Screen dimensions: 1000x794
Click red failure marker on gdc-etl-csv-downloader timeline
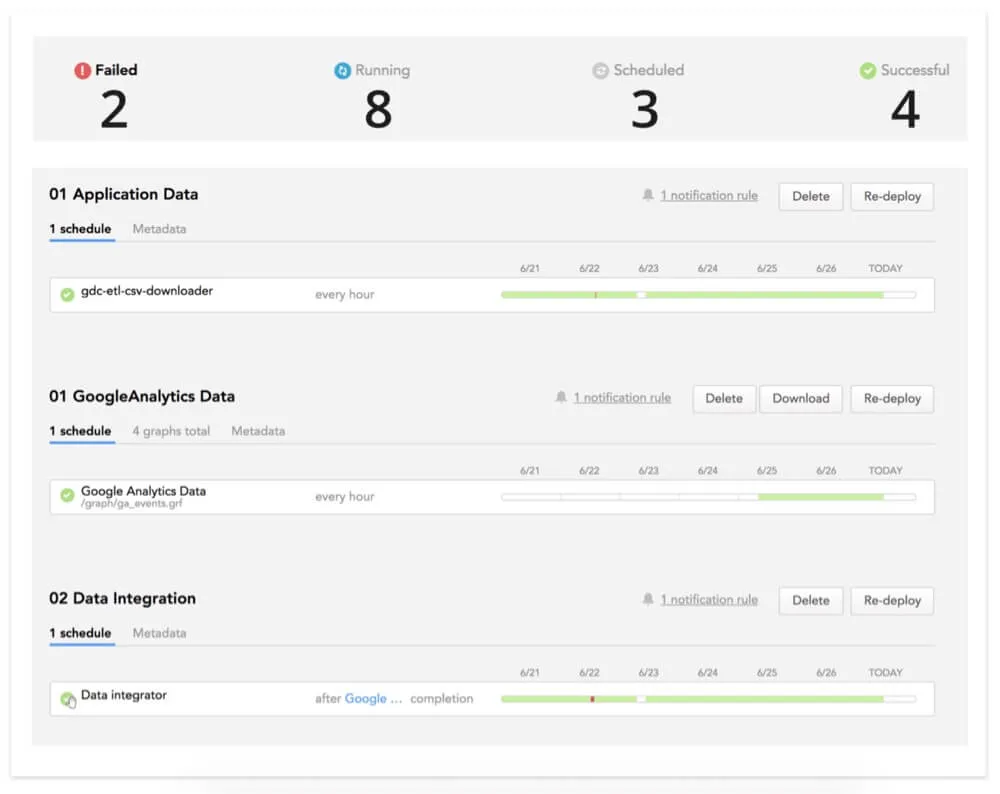(595, 295)
